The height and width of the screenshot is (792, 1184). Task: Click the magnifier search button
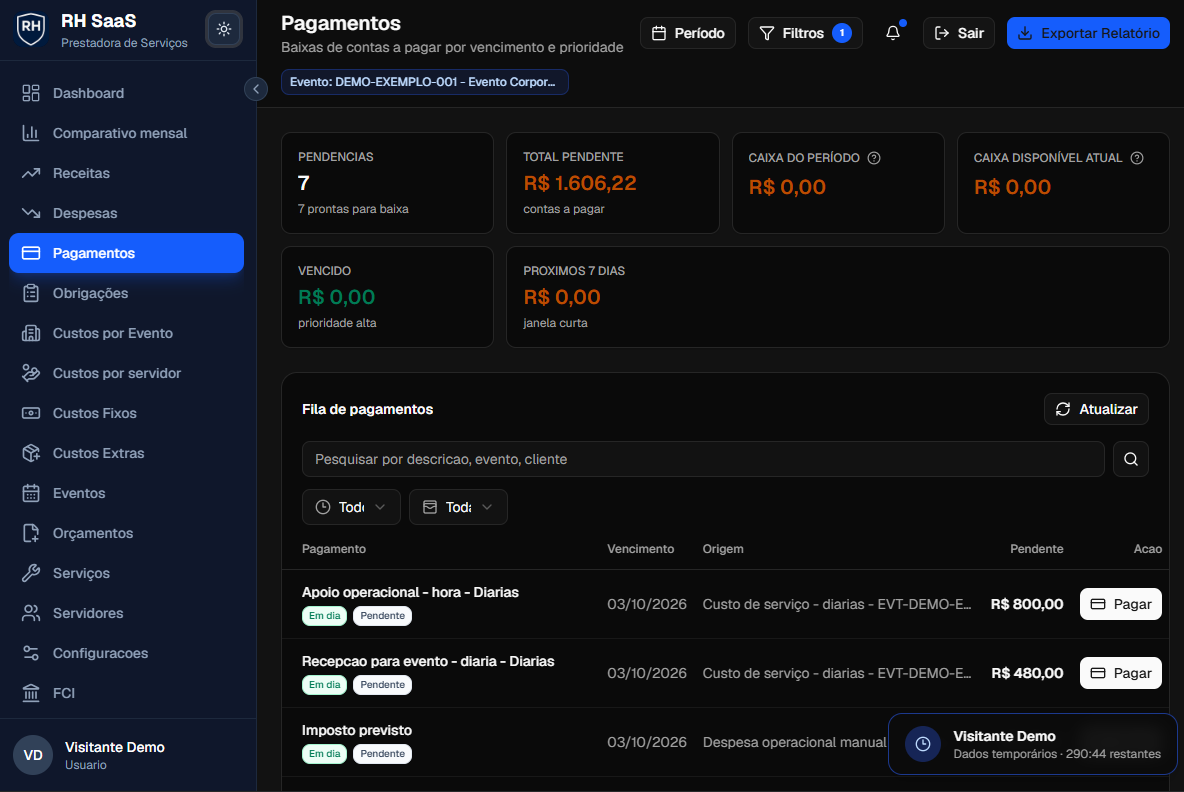pos(1131,459)
